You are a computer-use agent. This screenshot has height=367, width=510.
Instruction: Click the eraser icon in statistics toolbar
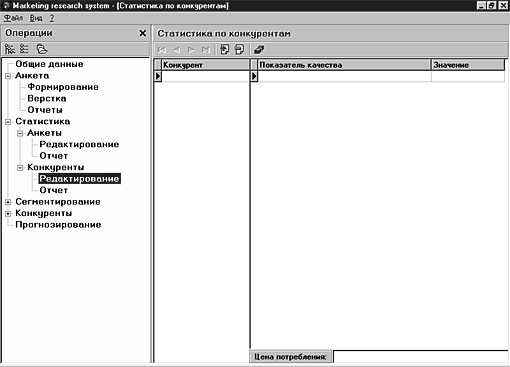[x=259, y=50]
